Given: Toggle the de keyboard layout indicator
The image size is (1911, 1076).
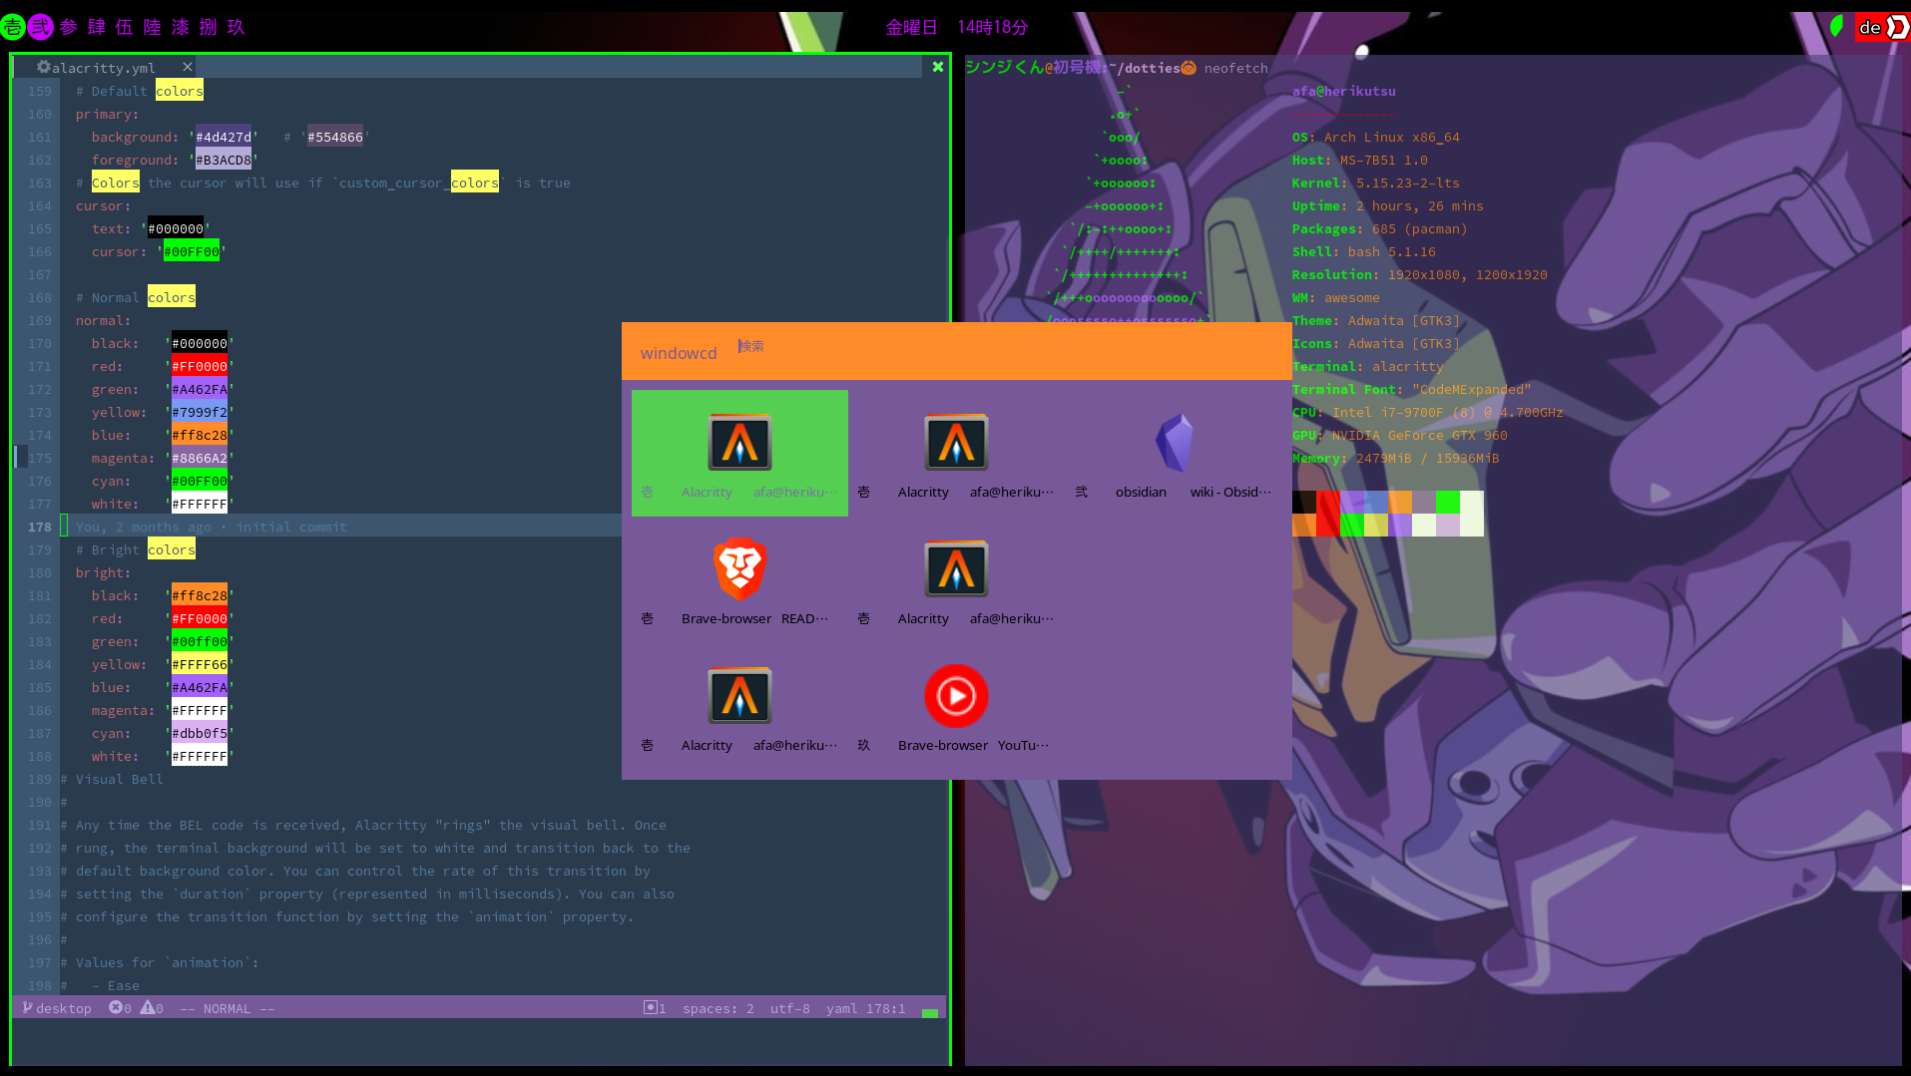Looking at the screenshot, I should pos(1869,27).
